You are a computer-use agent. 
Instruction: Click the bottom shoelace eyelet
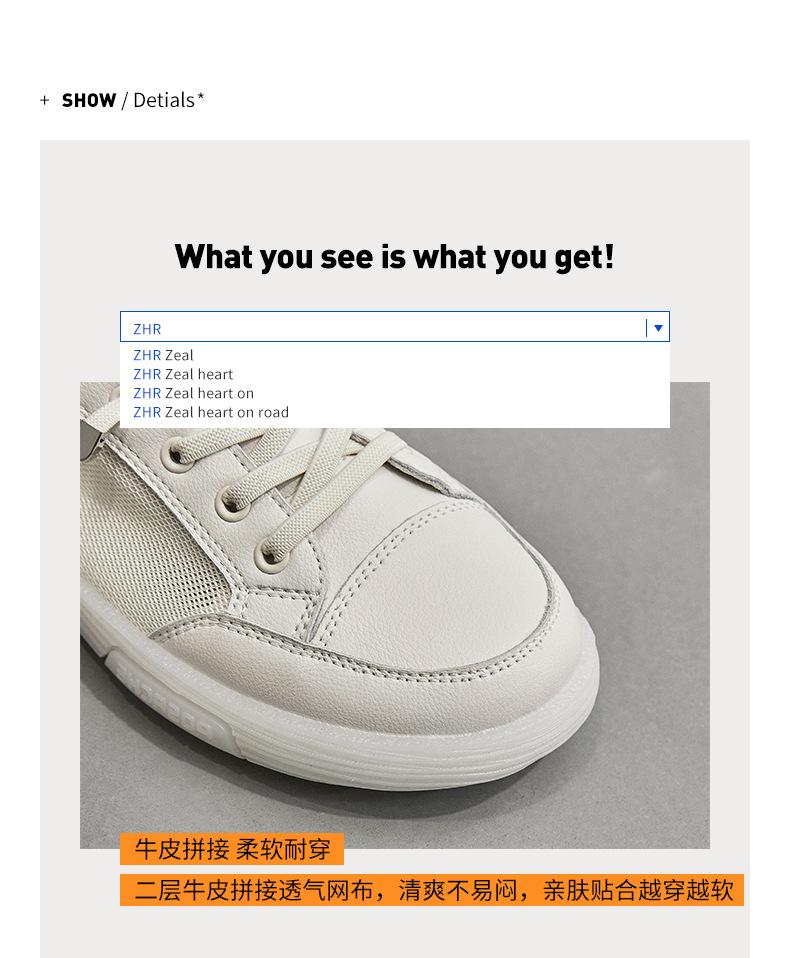pyautogui.click(x=270, y=555)
